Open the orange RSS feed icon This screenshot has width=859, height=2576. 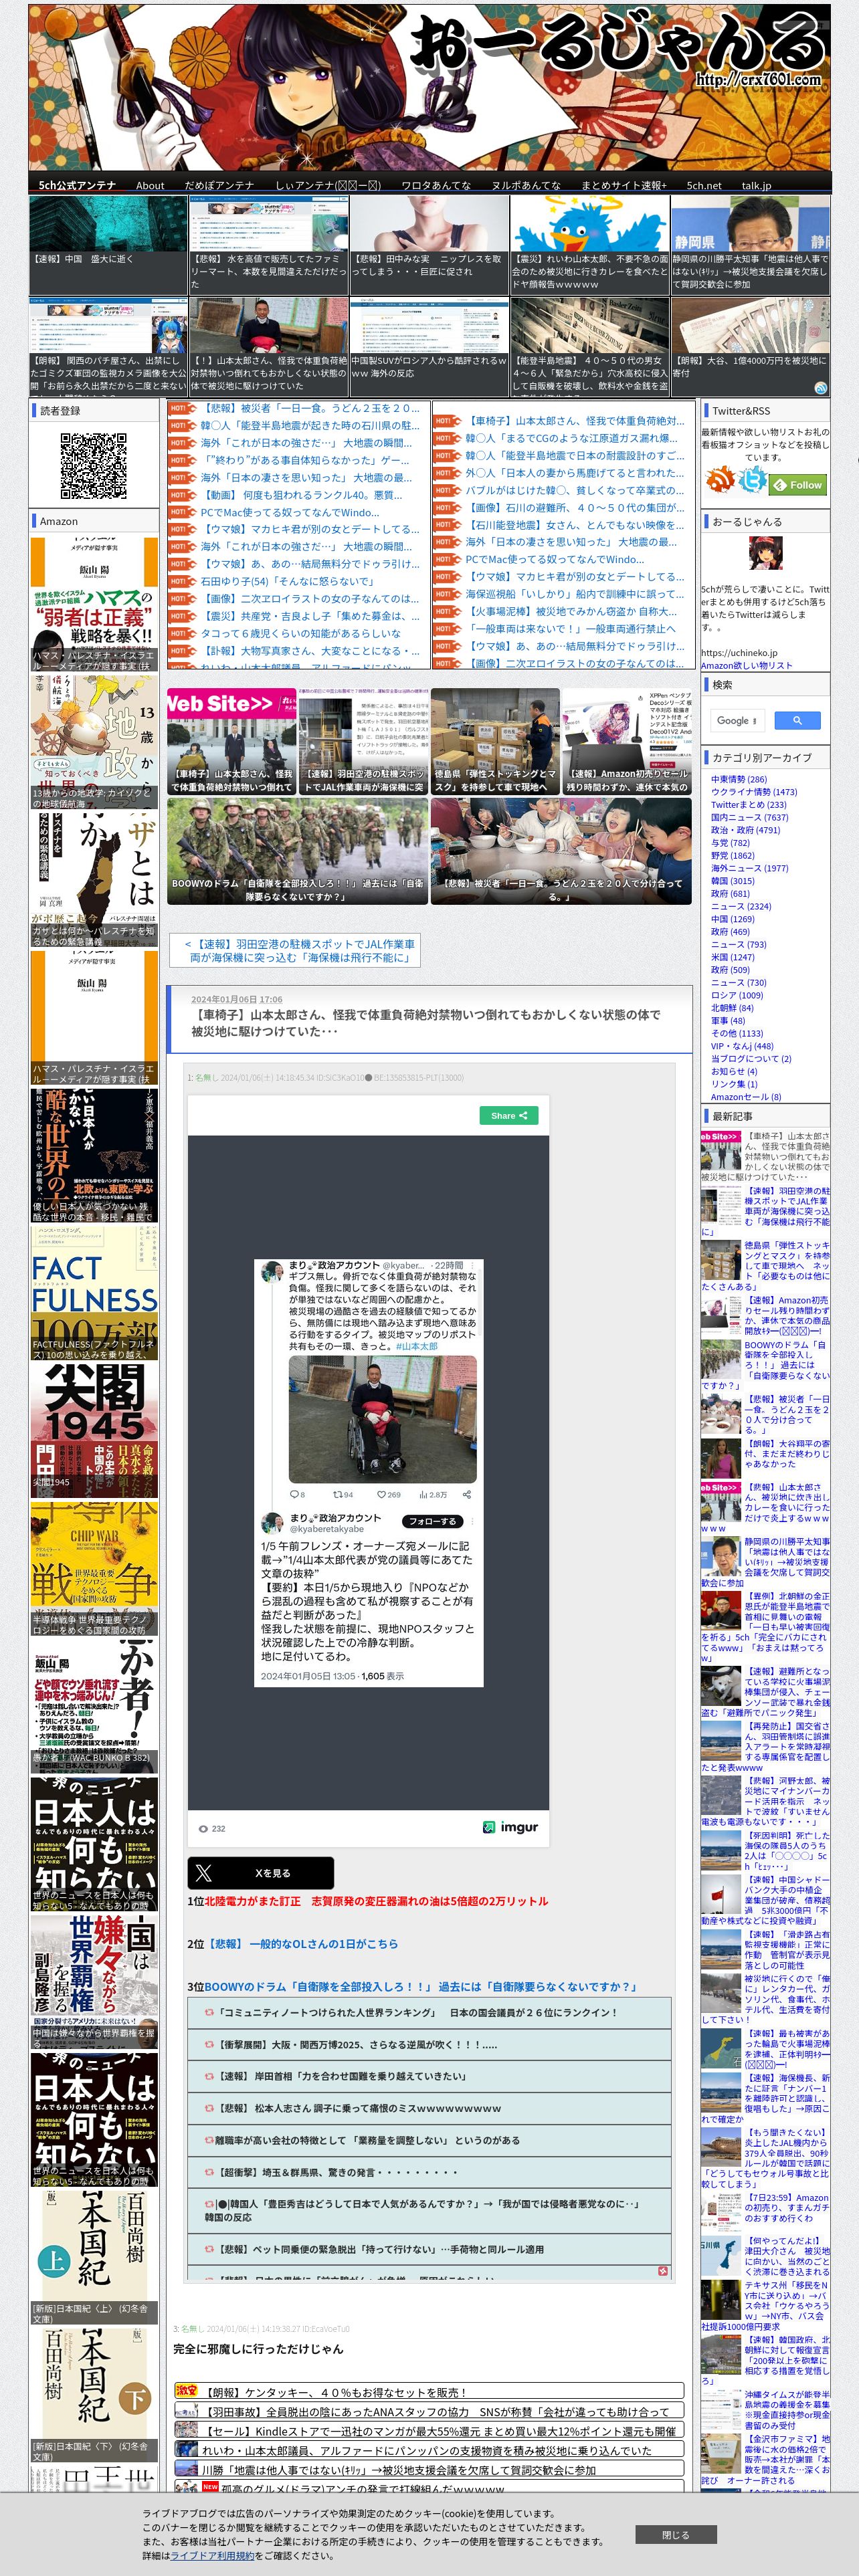click(720, 480)
